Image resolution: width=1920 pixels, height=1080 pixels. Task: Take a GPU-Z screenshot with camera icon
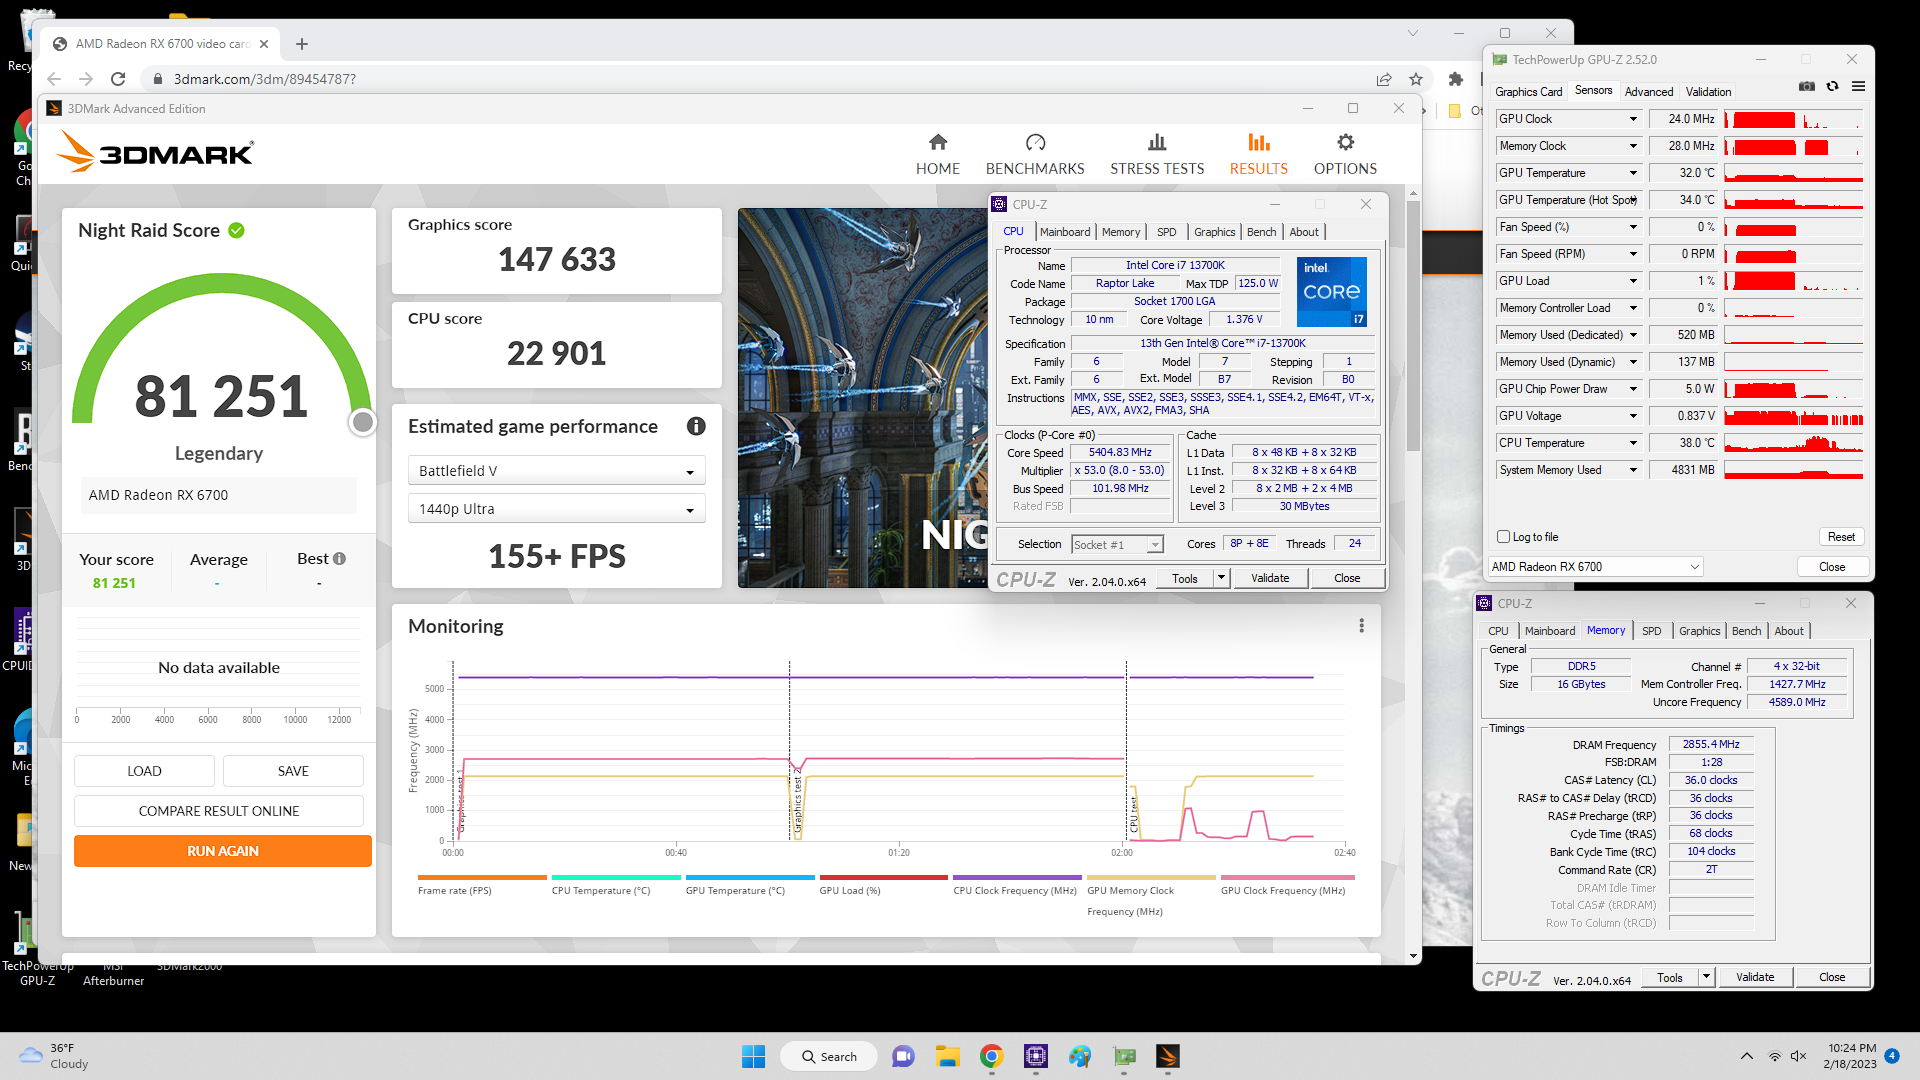click(1806, 87)
